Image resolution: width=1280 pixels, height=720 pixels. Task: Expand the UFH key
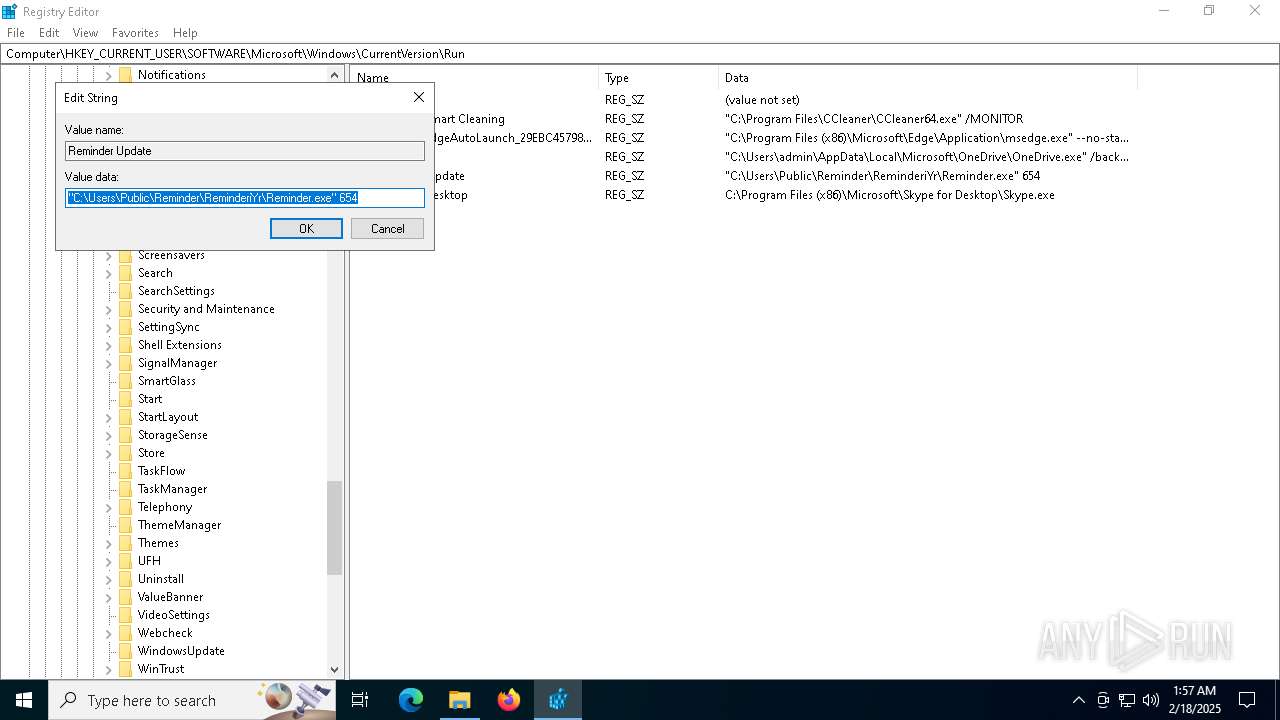pyautogui.click(x=109, y=561)
